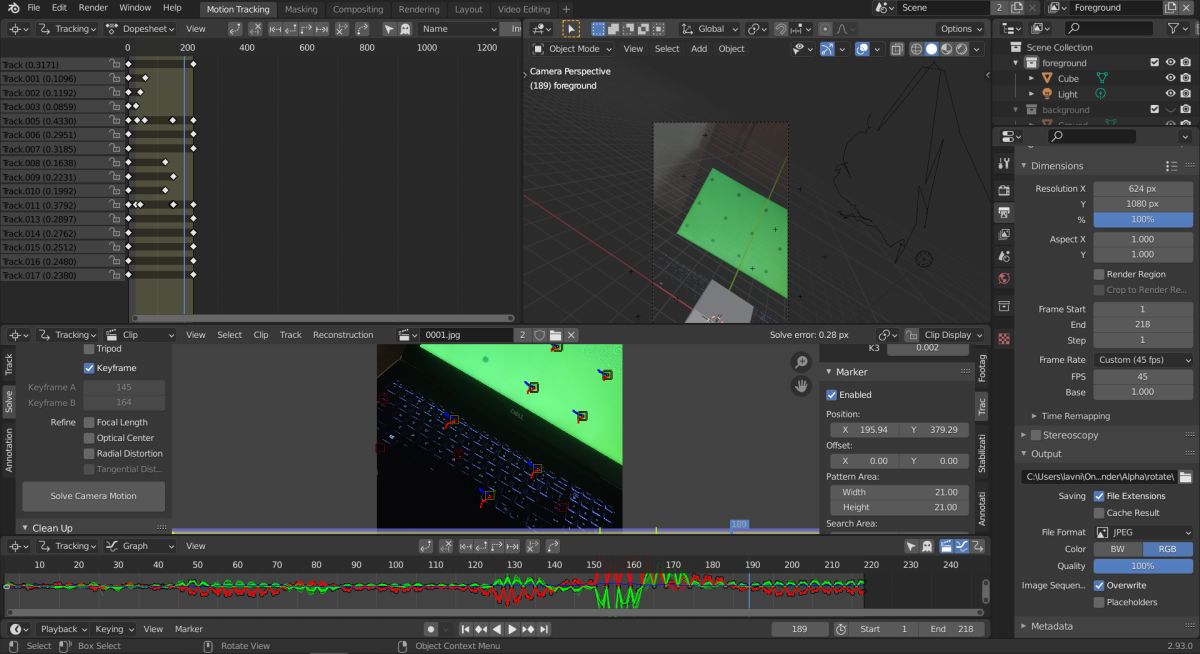Enable Tripod solver checkbox

(x=89, y=349)
